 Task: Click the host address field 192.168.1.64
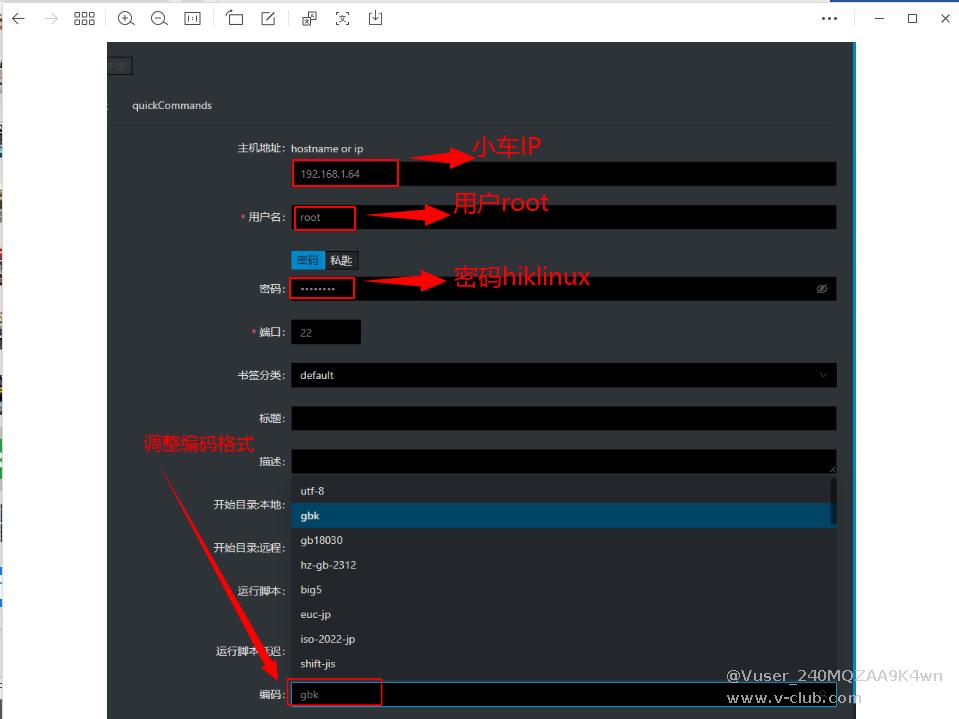click(x=563, y=174)
